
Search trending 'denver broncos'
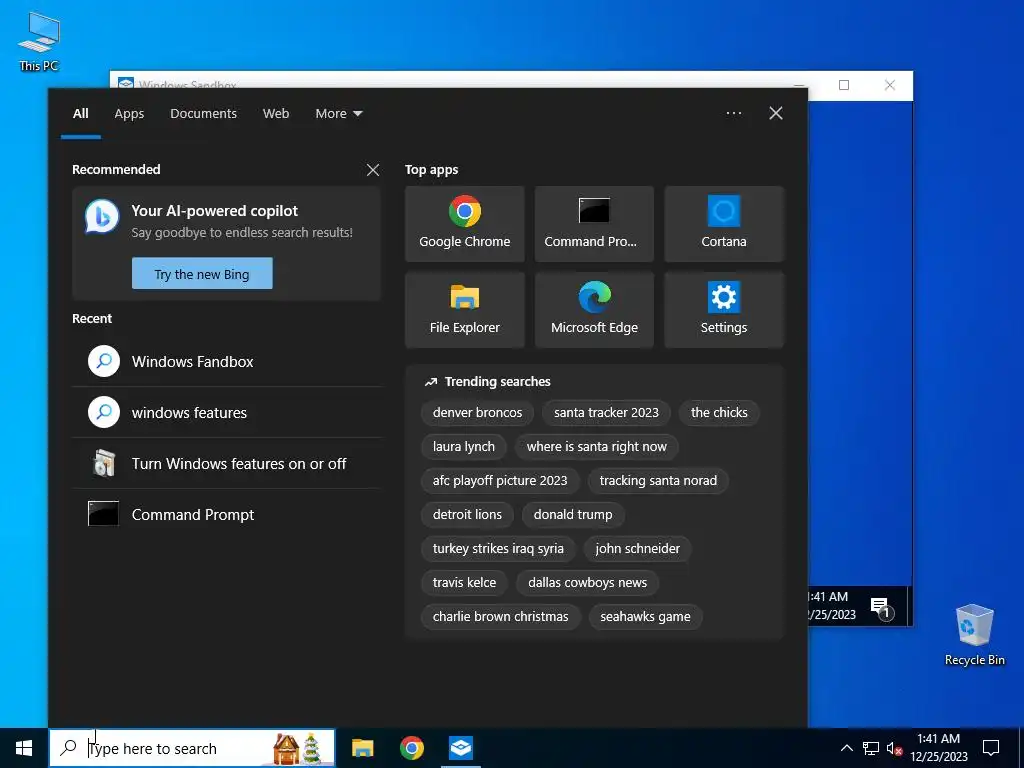pyautogui.click(x=477, y=413)
